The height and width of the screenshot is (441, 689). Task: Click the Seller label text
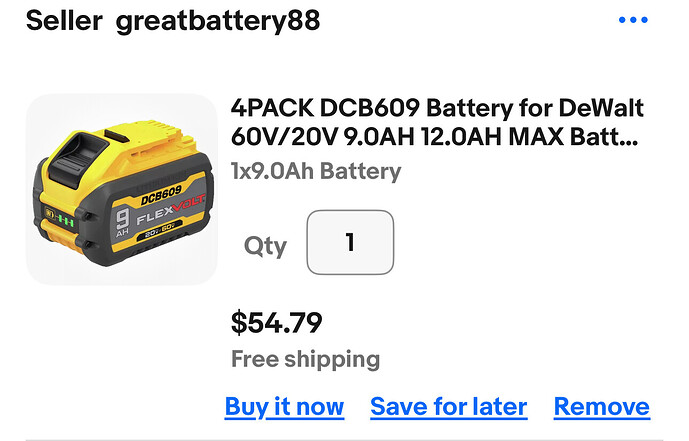point(64,21)
